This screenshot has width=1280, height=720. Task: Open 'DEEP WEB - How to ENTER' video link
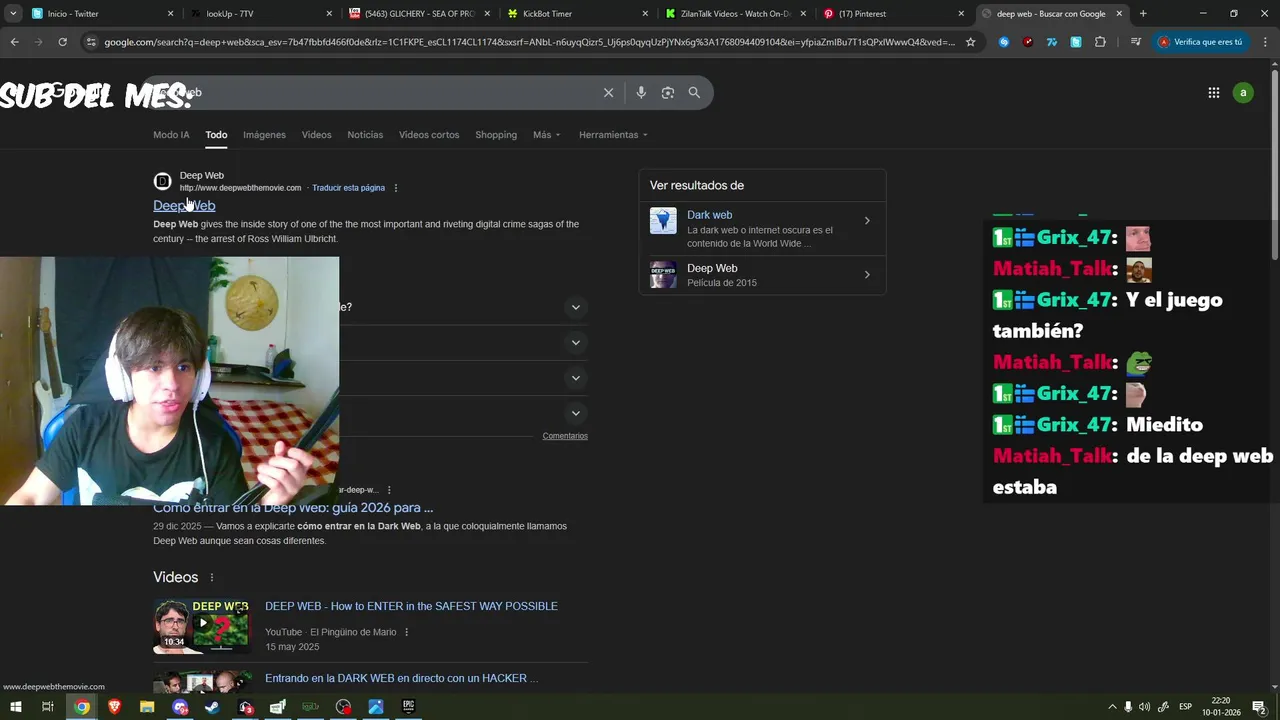click(x=411, y=606)
